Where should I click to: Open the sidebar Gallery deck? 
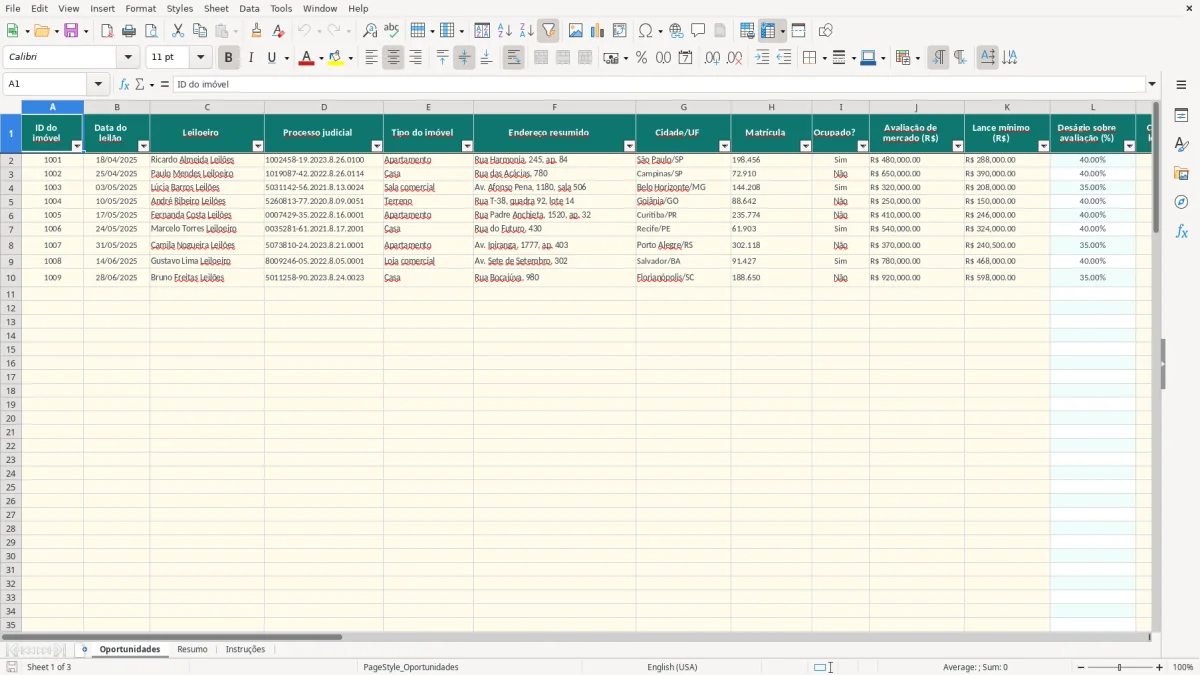click(x=1181, y=173)
